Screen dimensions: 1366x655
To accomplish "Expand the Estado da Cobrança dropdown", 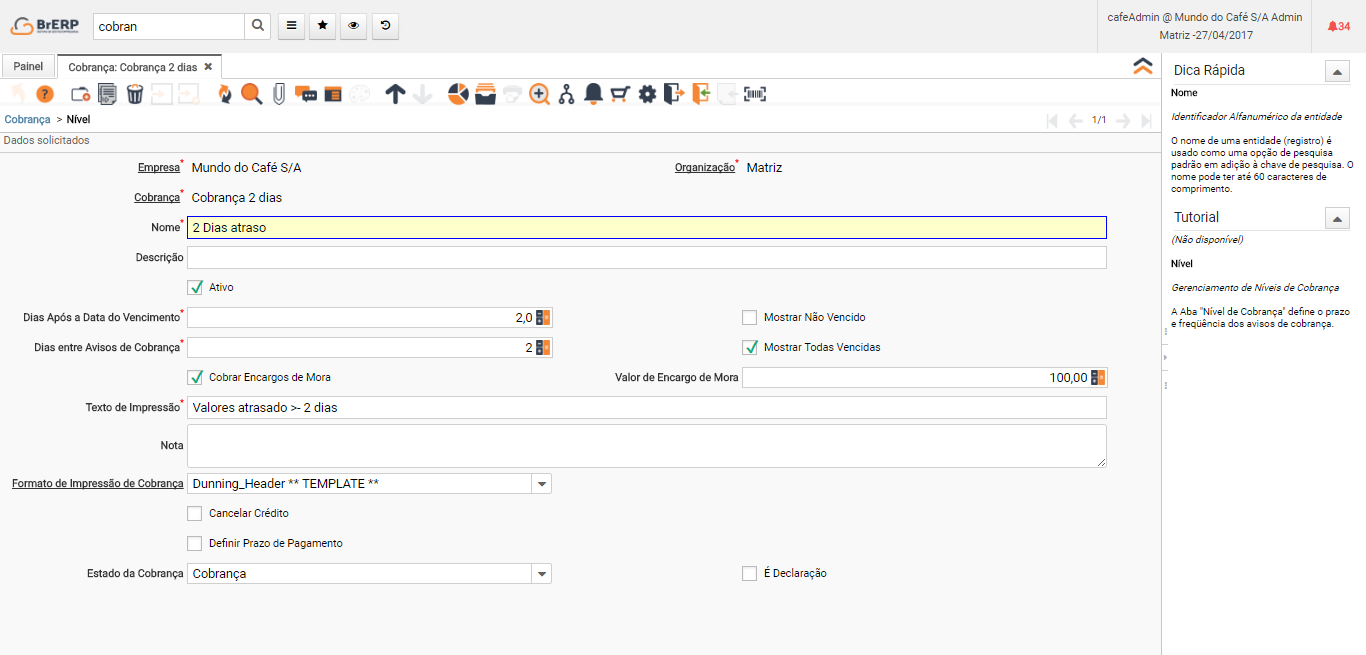I will coord(541,574).
